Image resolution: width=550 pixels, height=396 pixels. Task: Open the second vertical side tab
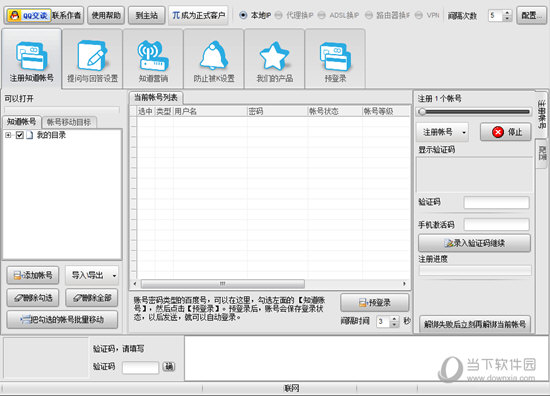pos(542,153)
